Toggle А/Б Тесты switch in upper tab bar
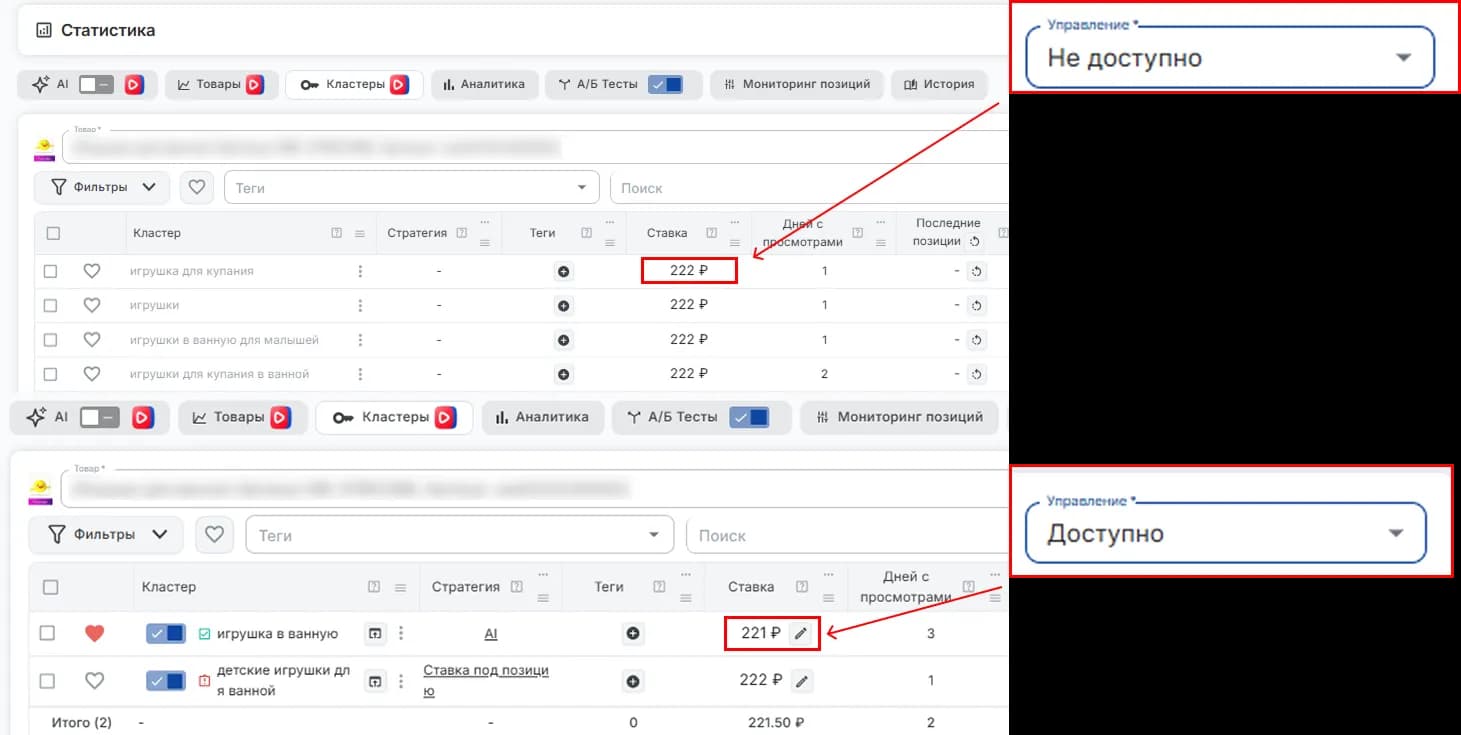The width and height of the screenshot is (1461, 735). (x=665, y=85)
